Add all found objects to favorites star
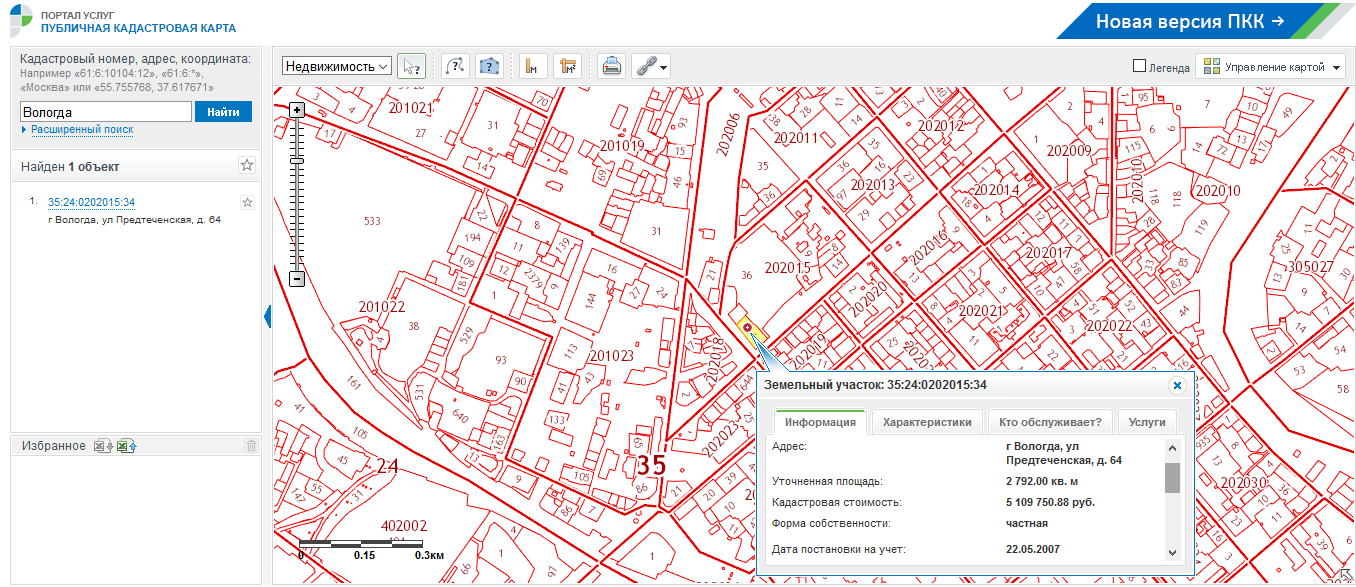This screenshot has width=1356, height=587. click(x=246, y=165)
